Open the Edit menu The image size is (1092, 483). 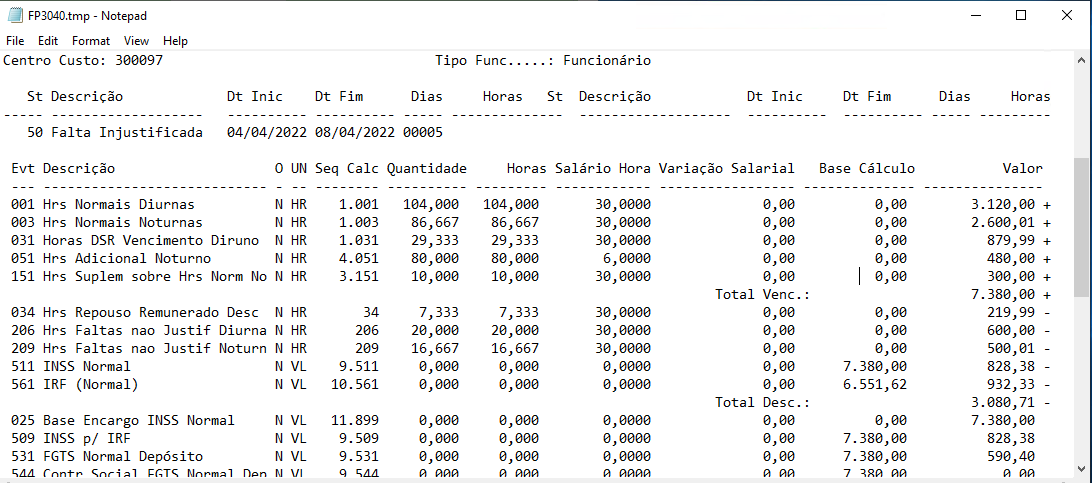(x=48, y=41)
